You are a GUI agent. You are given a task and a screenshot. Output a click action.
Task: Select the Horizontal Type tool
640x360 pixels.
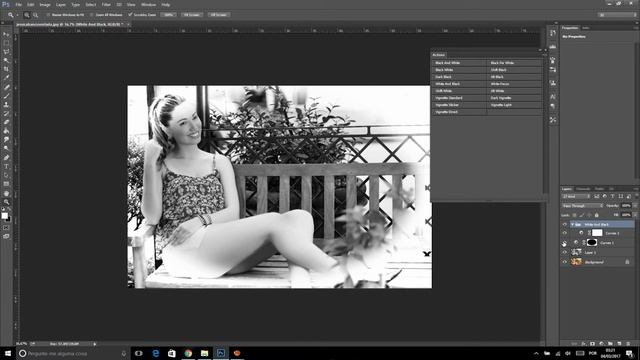tap(6, 167)
